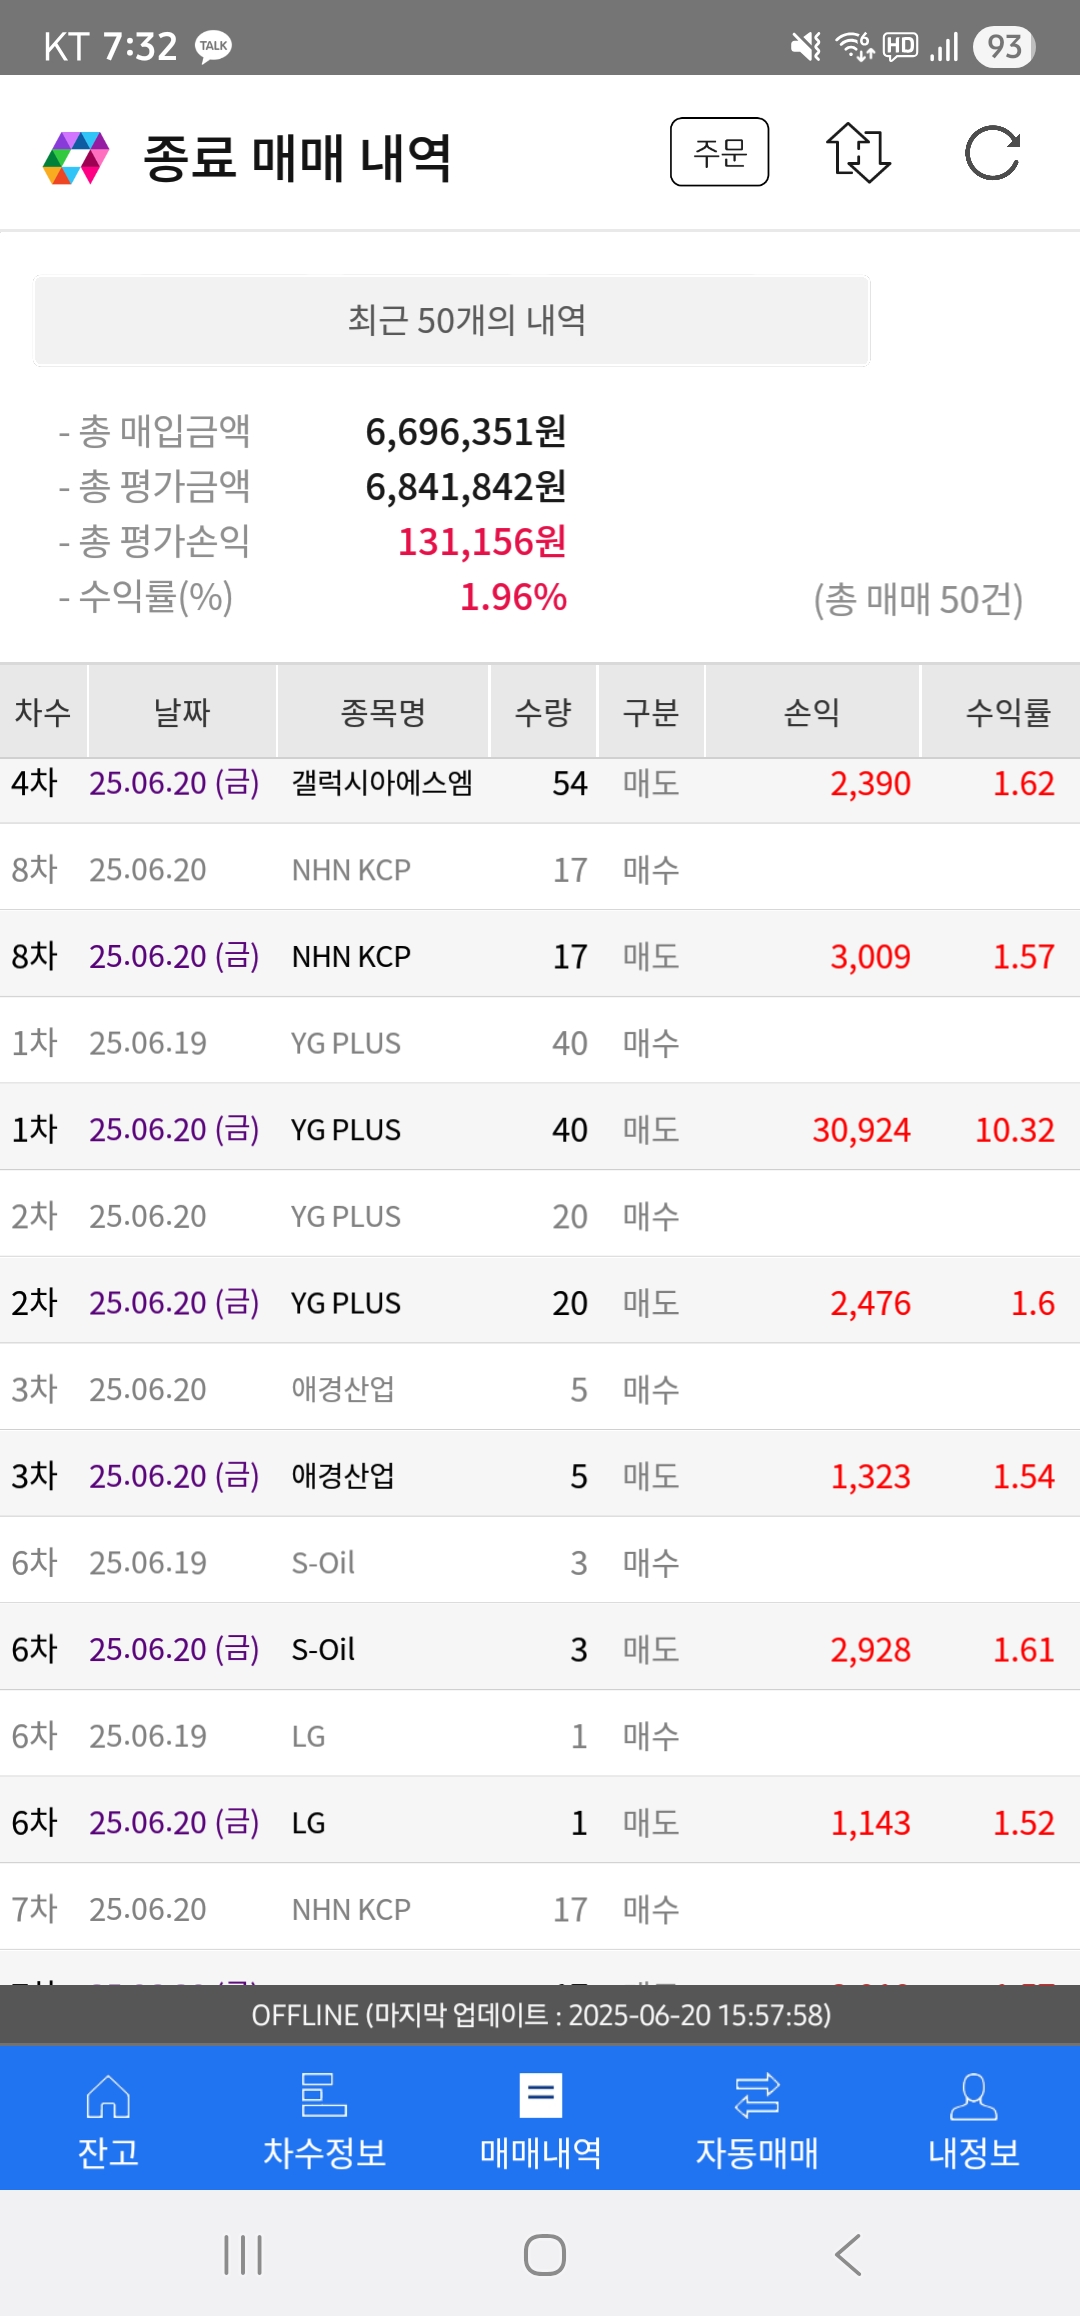Open Android recent apps button
The image size is (1080, 2316).
click(x=243, y=2255)
